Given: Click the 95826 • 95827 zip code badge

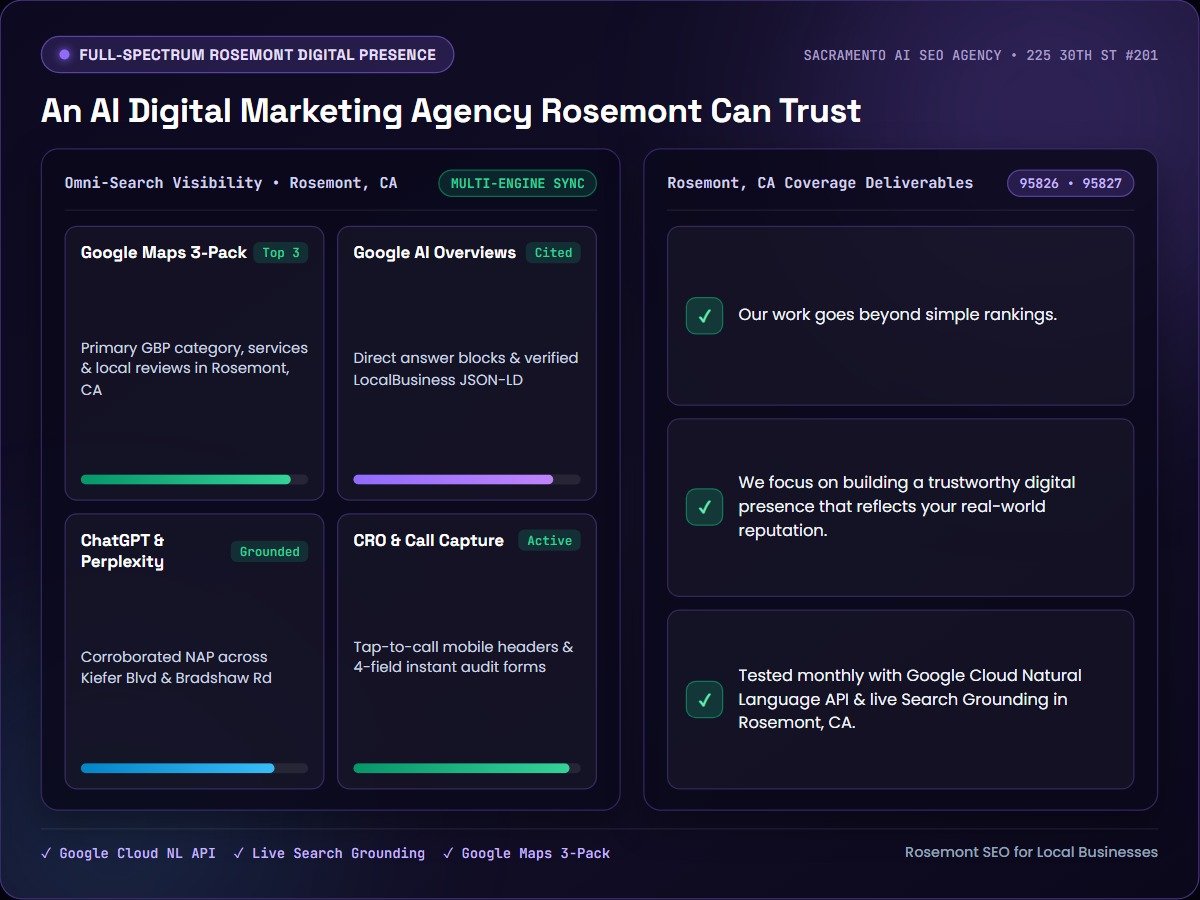Looking at the screenshot, I should [x=1070, y=184].
